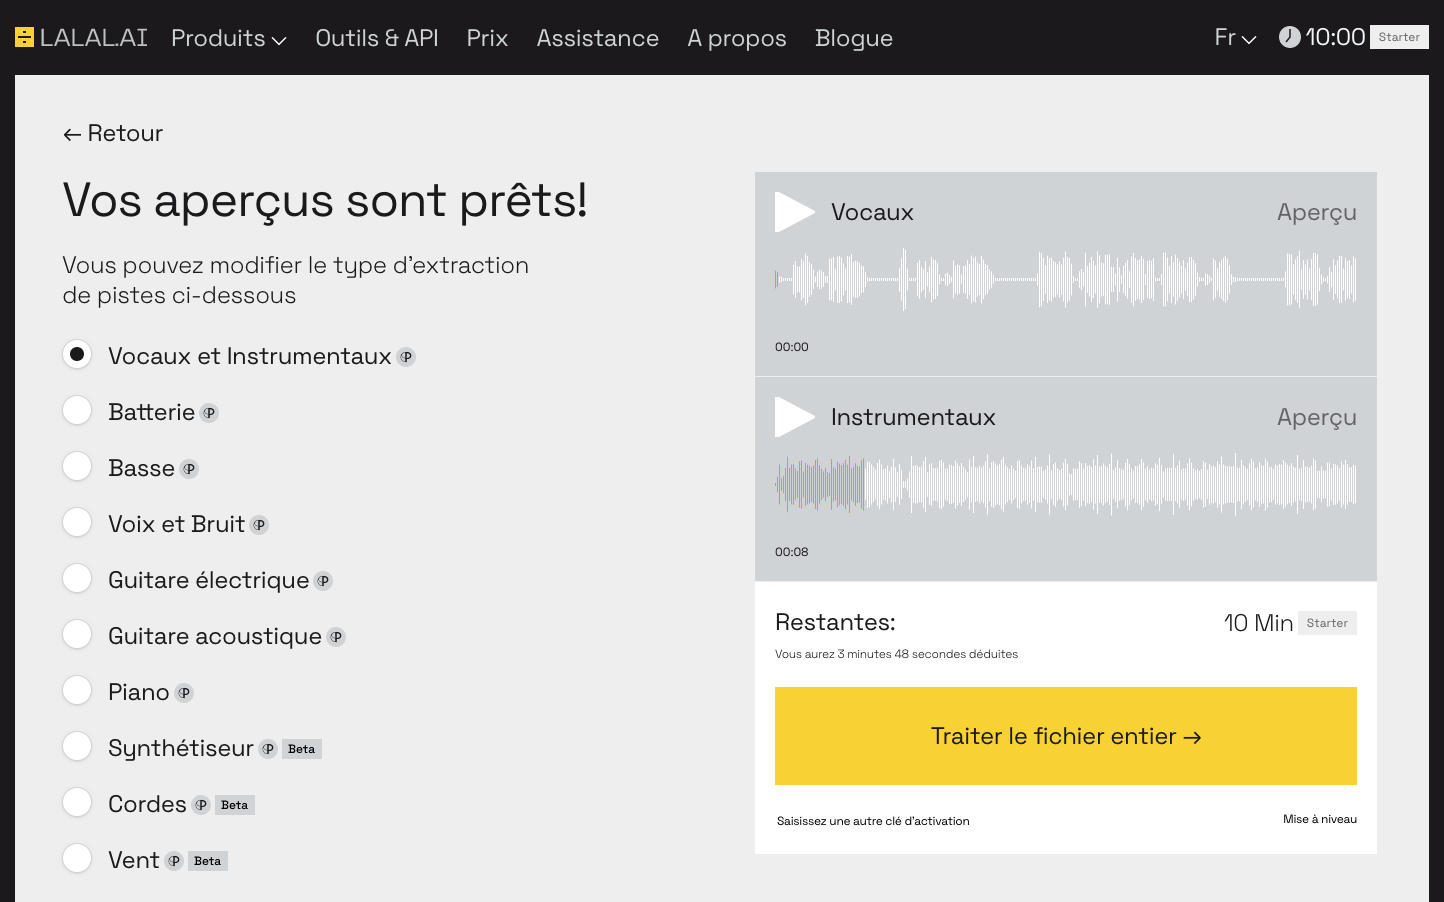Viewport: 1444px width, 902px height.
Task: Expand the Produits dropdown menu
Action: [229, 38]
